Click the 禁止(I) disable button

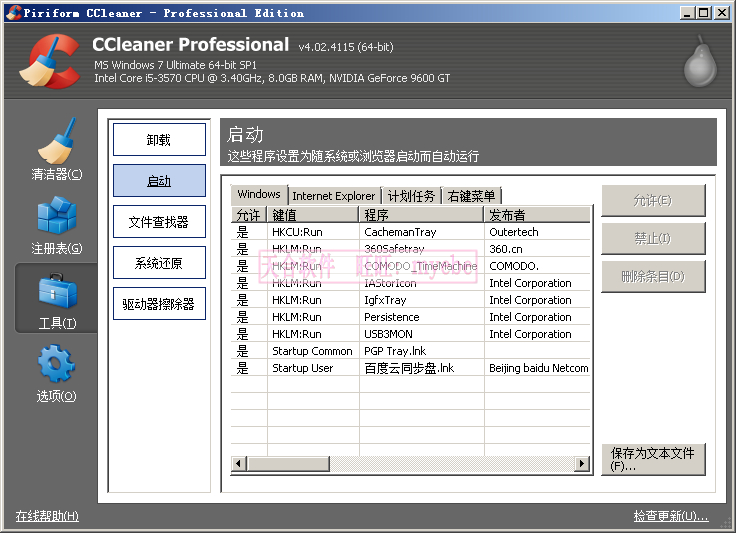pyautogui.click(x=653, y=238)
